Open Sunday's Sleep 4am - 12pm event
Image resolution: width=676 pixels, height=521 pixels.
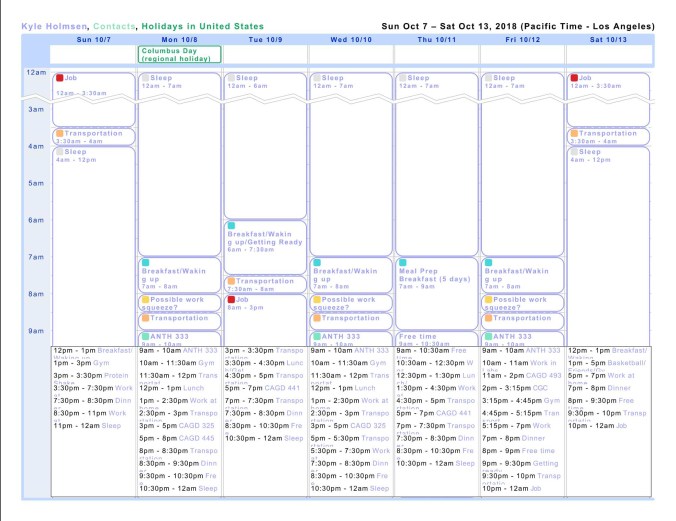94,246
